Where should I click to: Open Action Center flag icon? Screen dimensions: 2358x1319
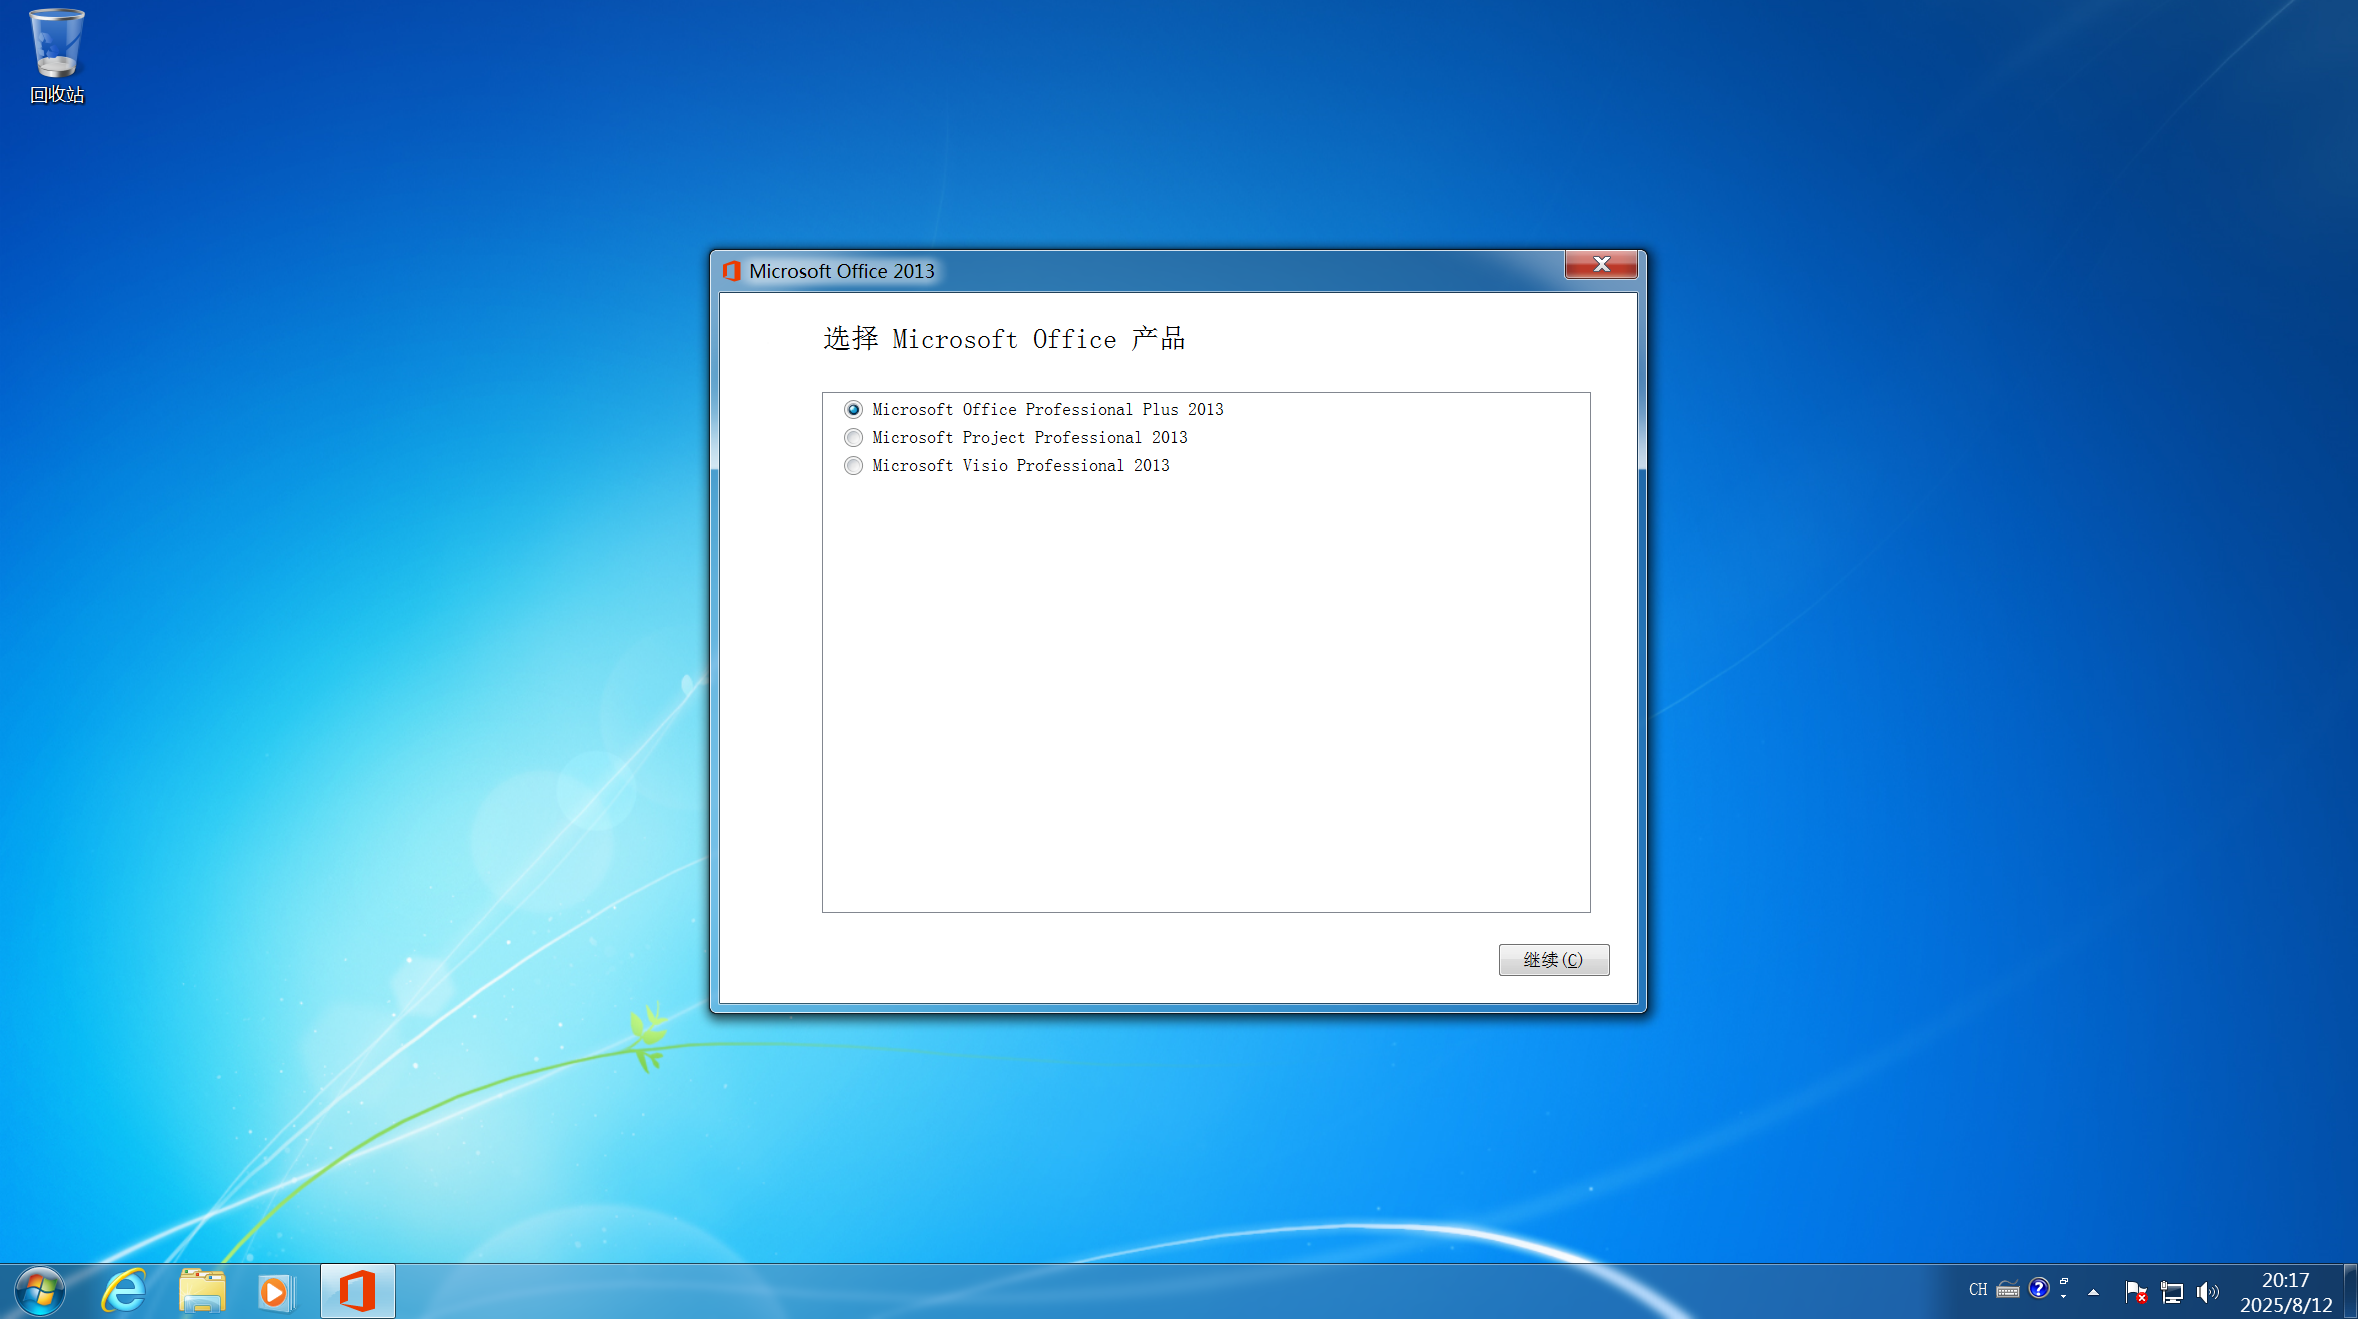coord(2135,1292)
